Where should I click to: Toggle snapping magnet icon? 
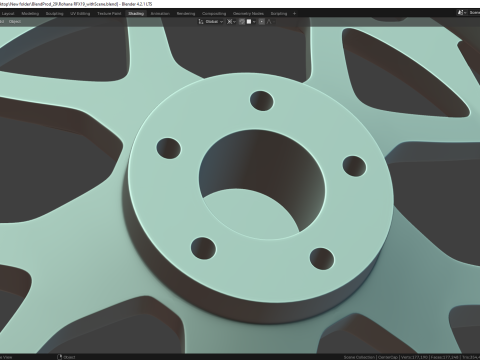coord(242,22)
